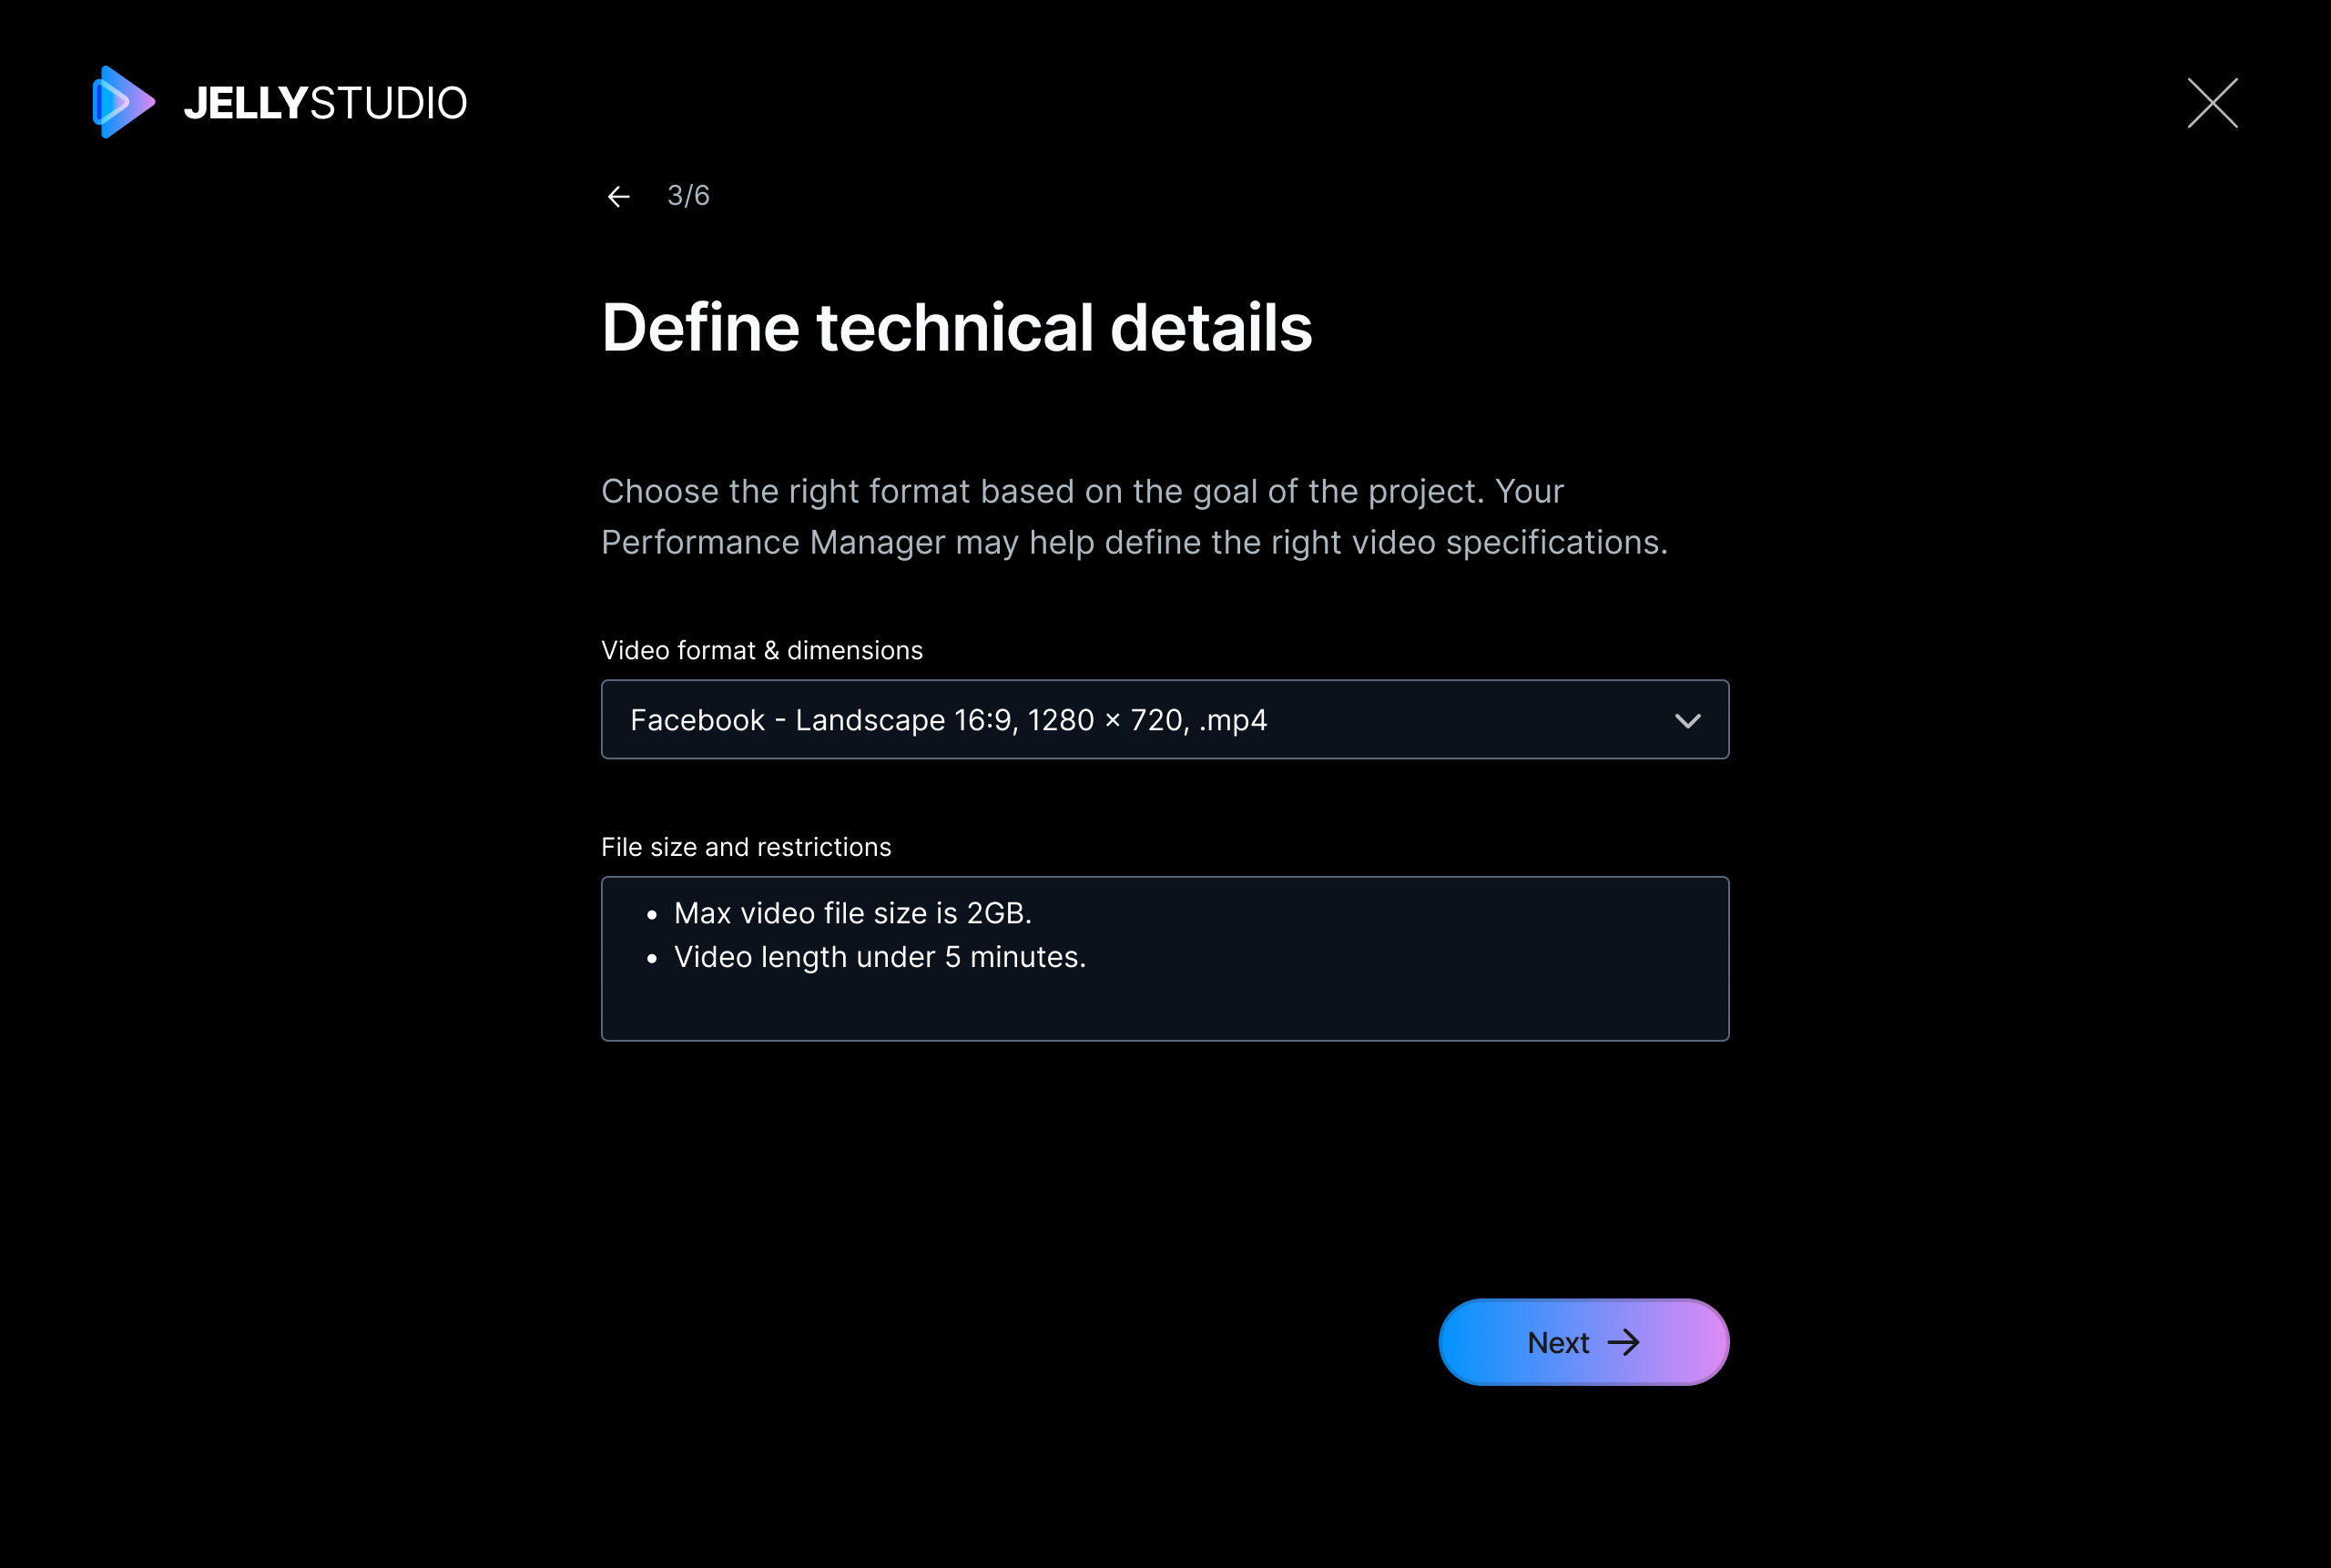Click the 'File size and restrictions' label
Viewport: 2331px width, 1568px height.
click(746, 847)
